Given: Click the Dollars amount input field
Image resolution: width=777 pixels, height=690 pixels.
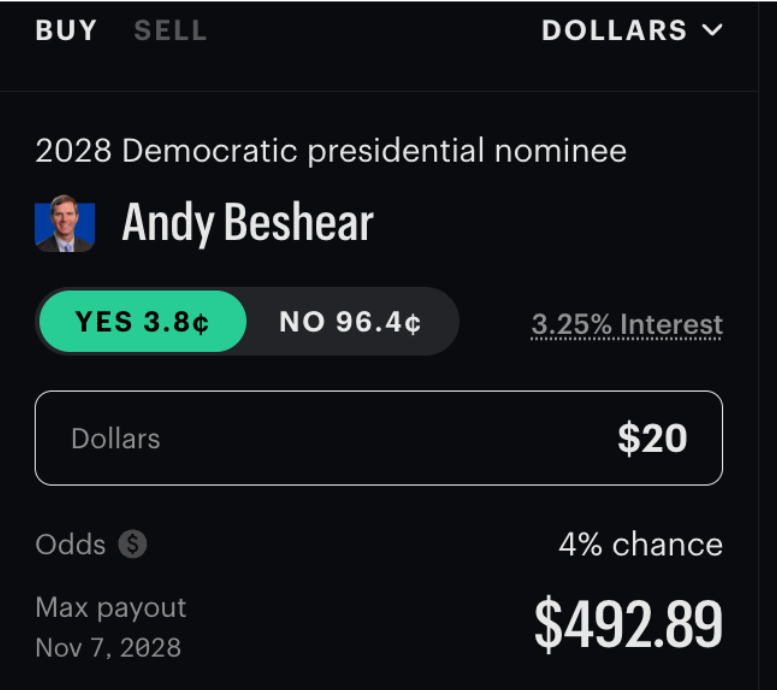Looking at the screenshot, I should click(x=379, y=438).
